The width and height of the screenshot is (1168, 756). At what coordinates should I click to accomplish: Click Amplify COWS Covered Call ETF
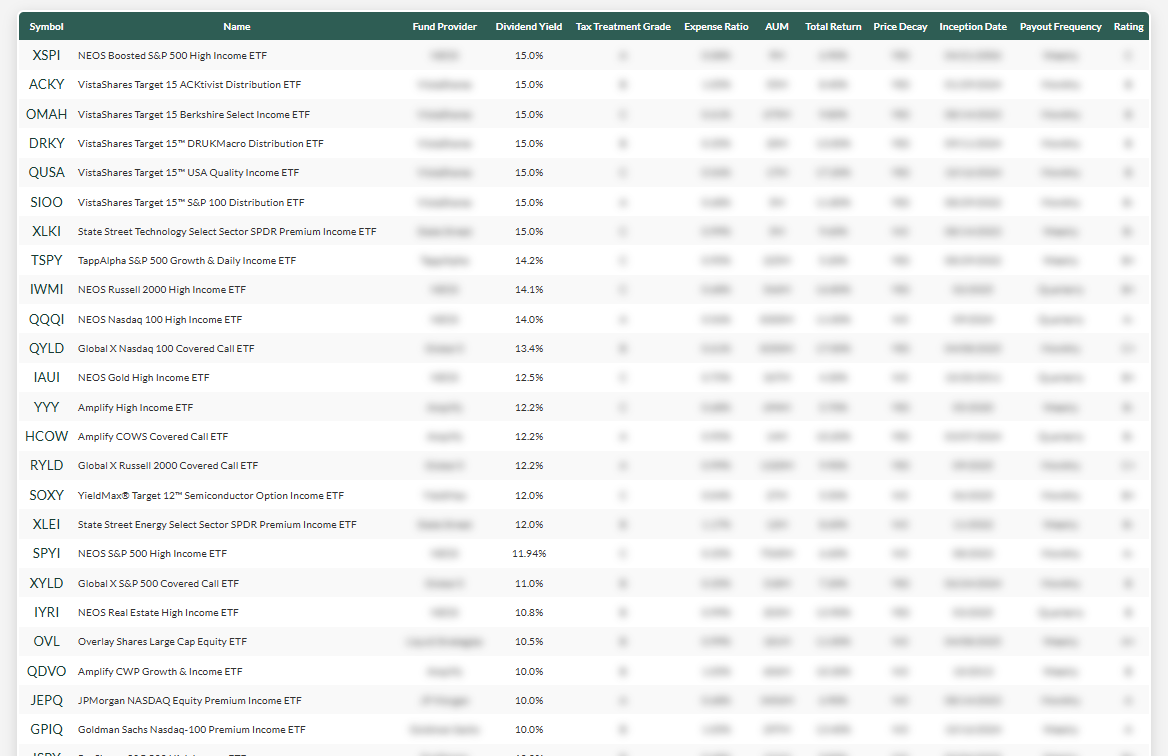point(153,436)
